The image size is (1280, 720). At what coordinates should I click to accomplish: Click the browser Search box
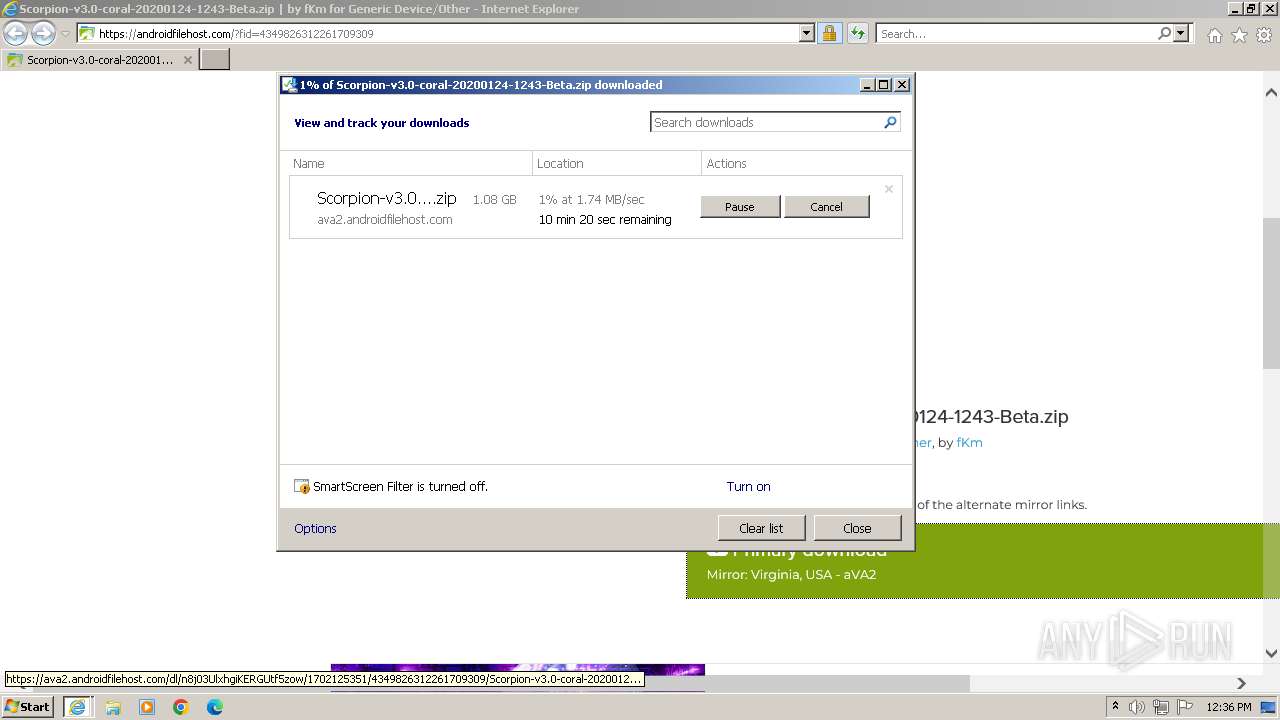coord(1015,33)
